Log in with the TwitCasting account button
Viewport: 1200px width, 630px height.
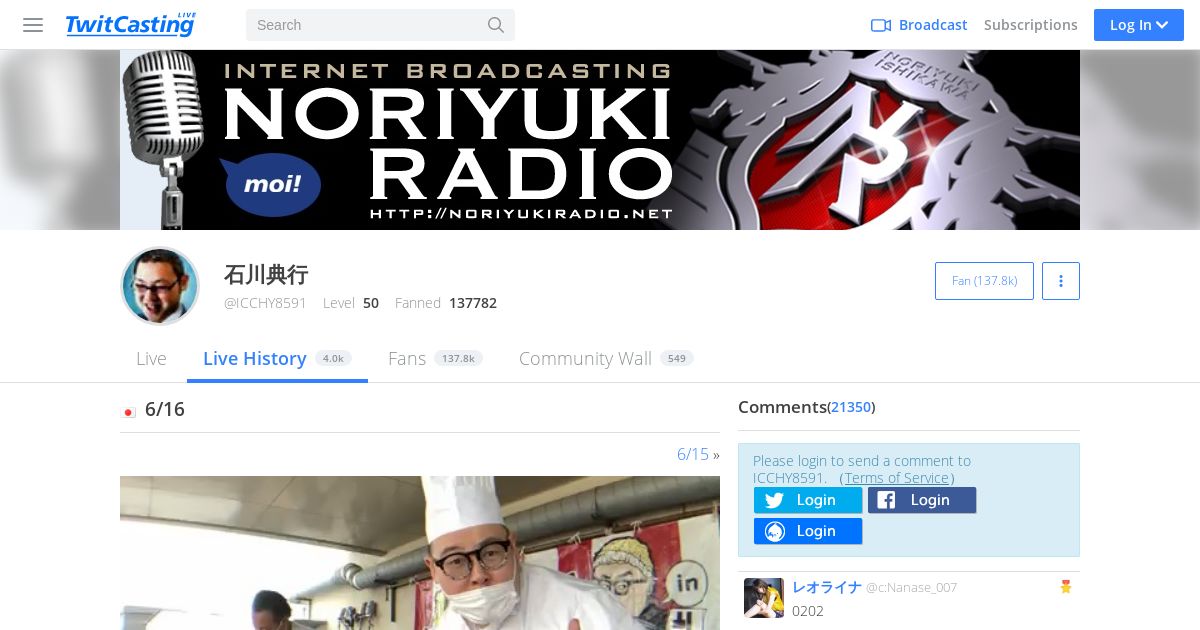808,531
